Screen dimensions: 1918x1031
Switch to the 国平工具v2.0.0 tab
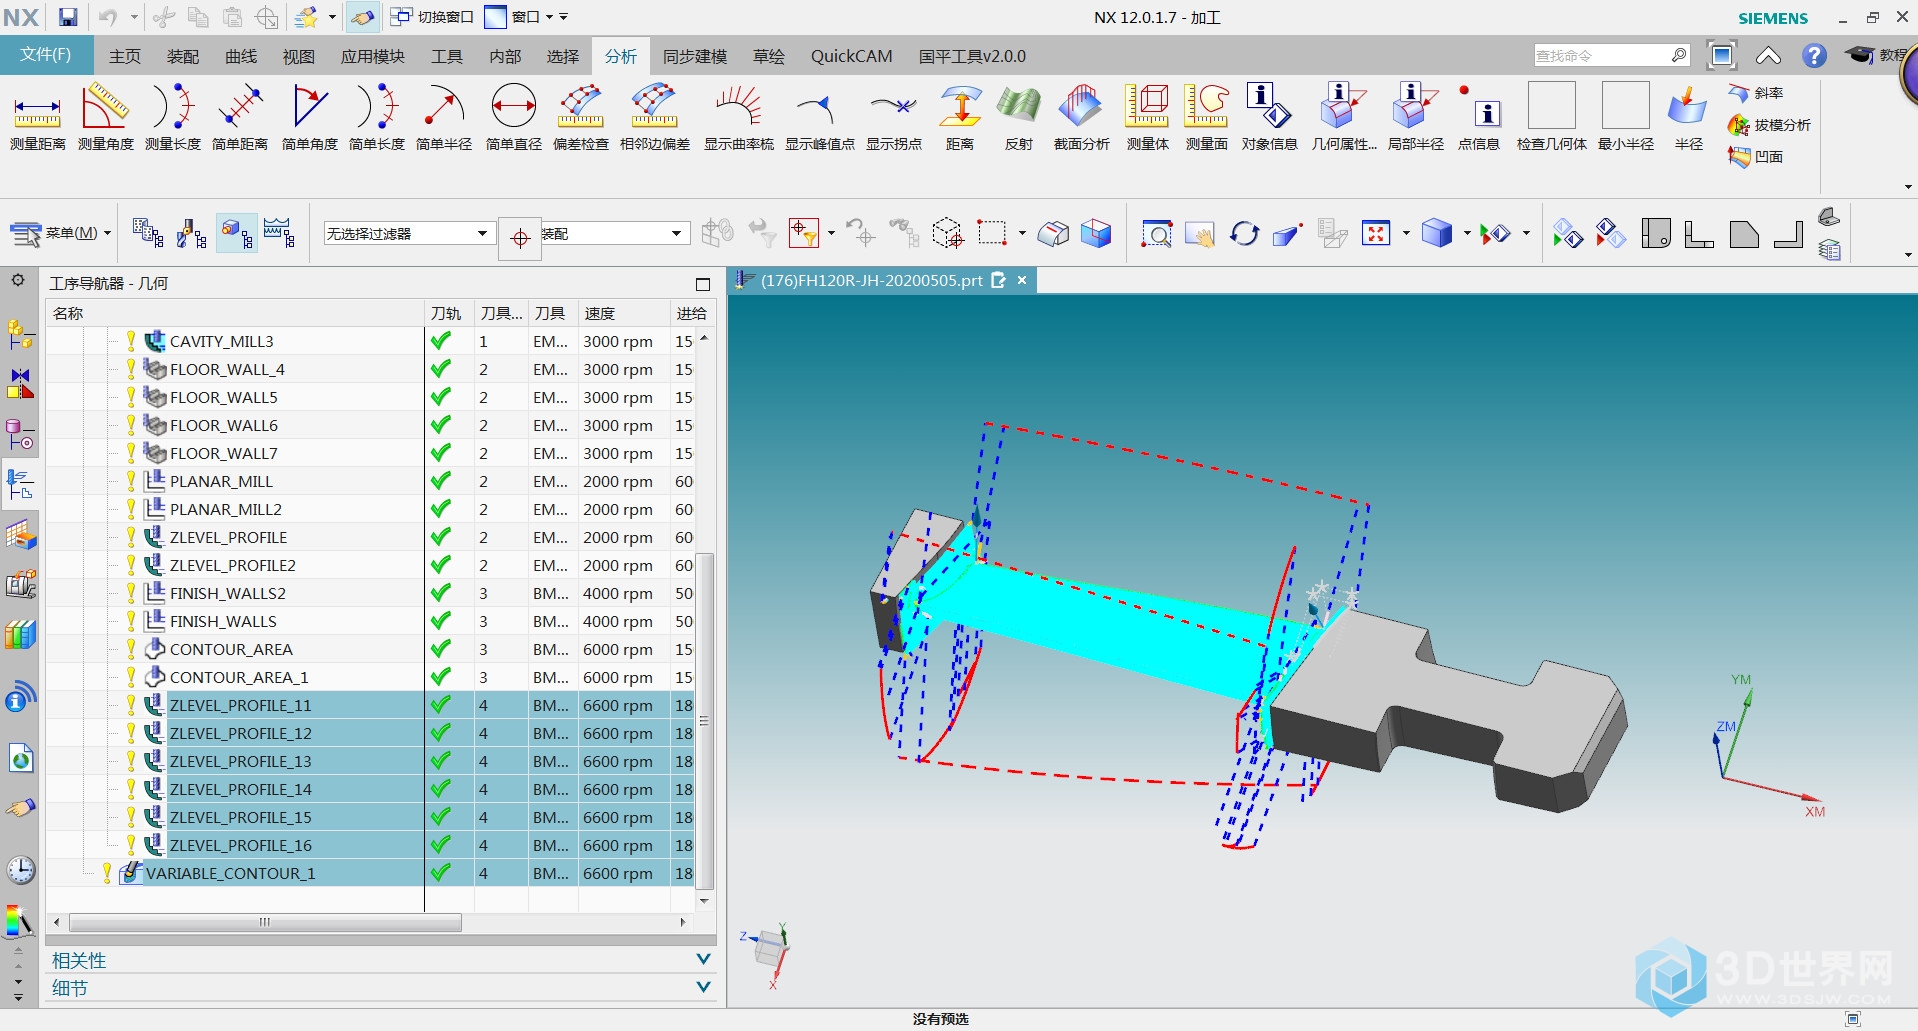click(972, 56)
